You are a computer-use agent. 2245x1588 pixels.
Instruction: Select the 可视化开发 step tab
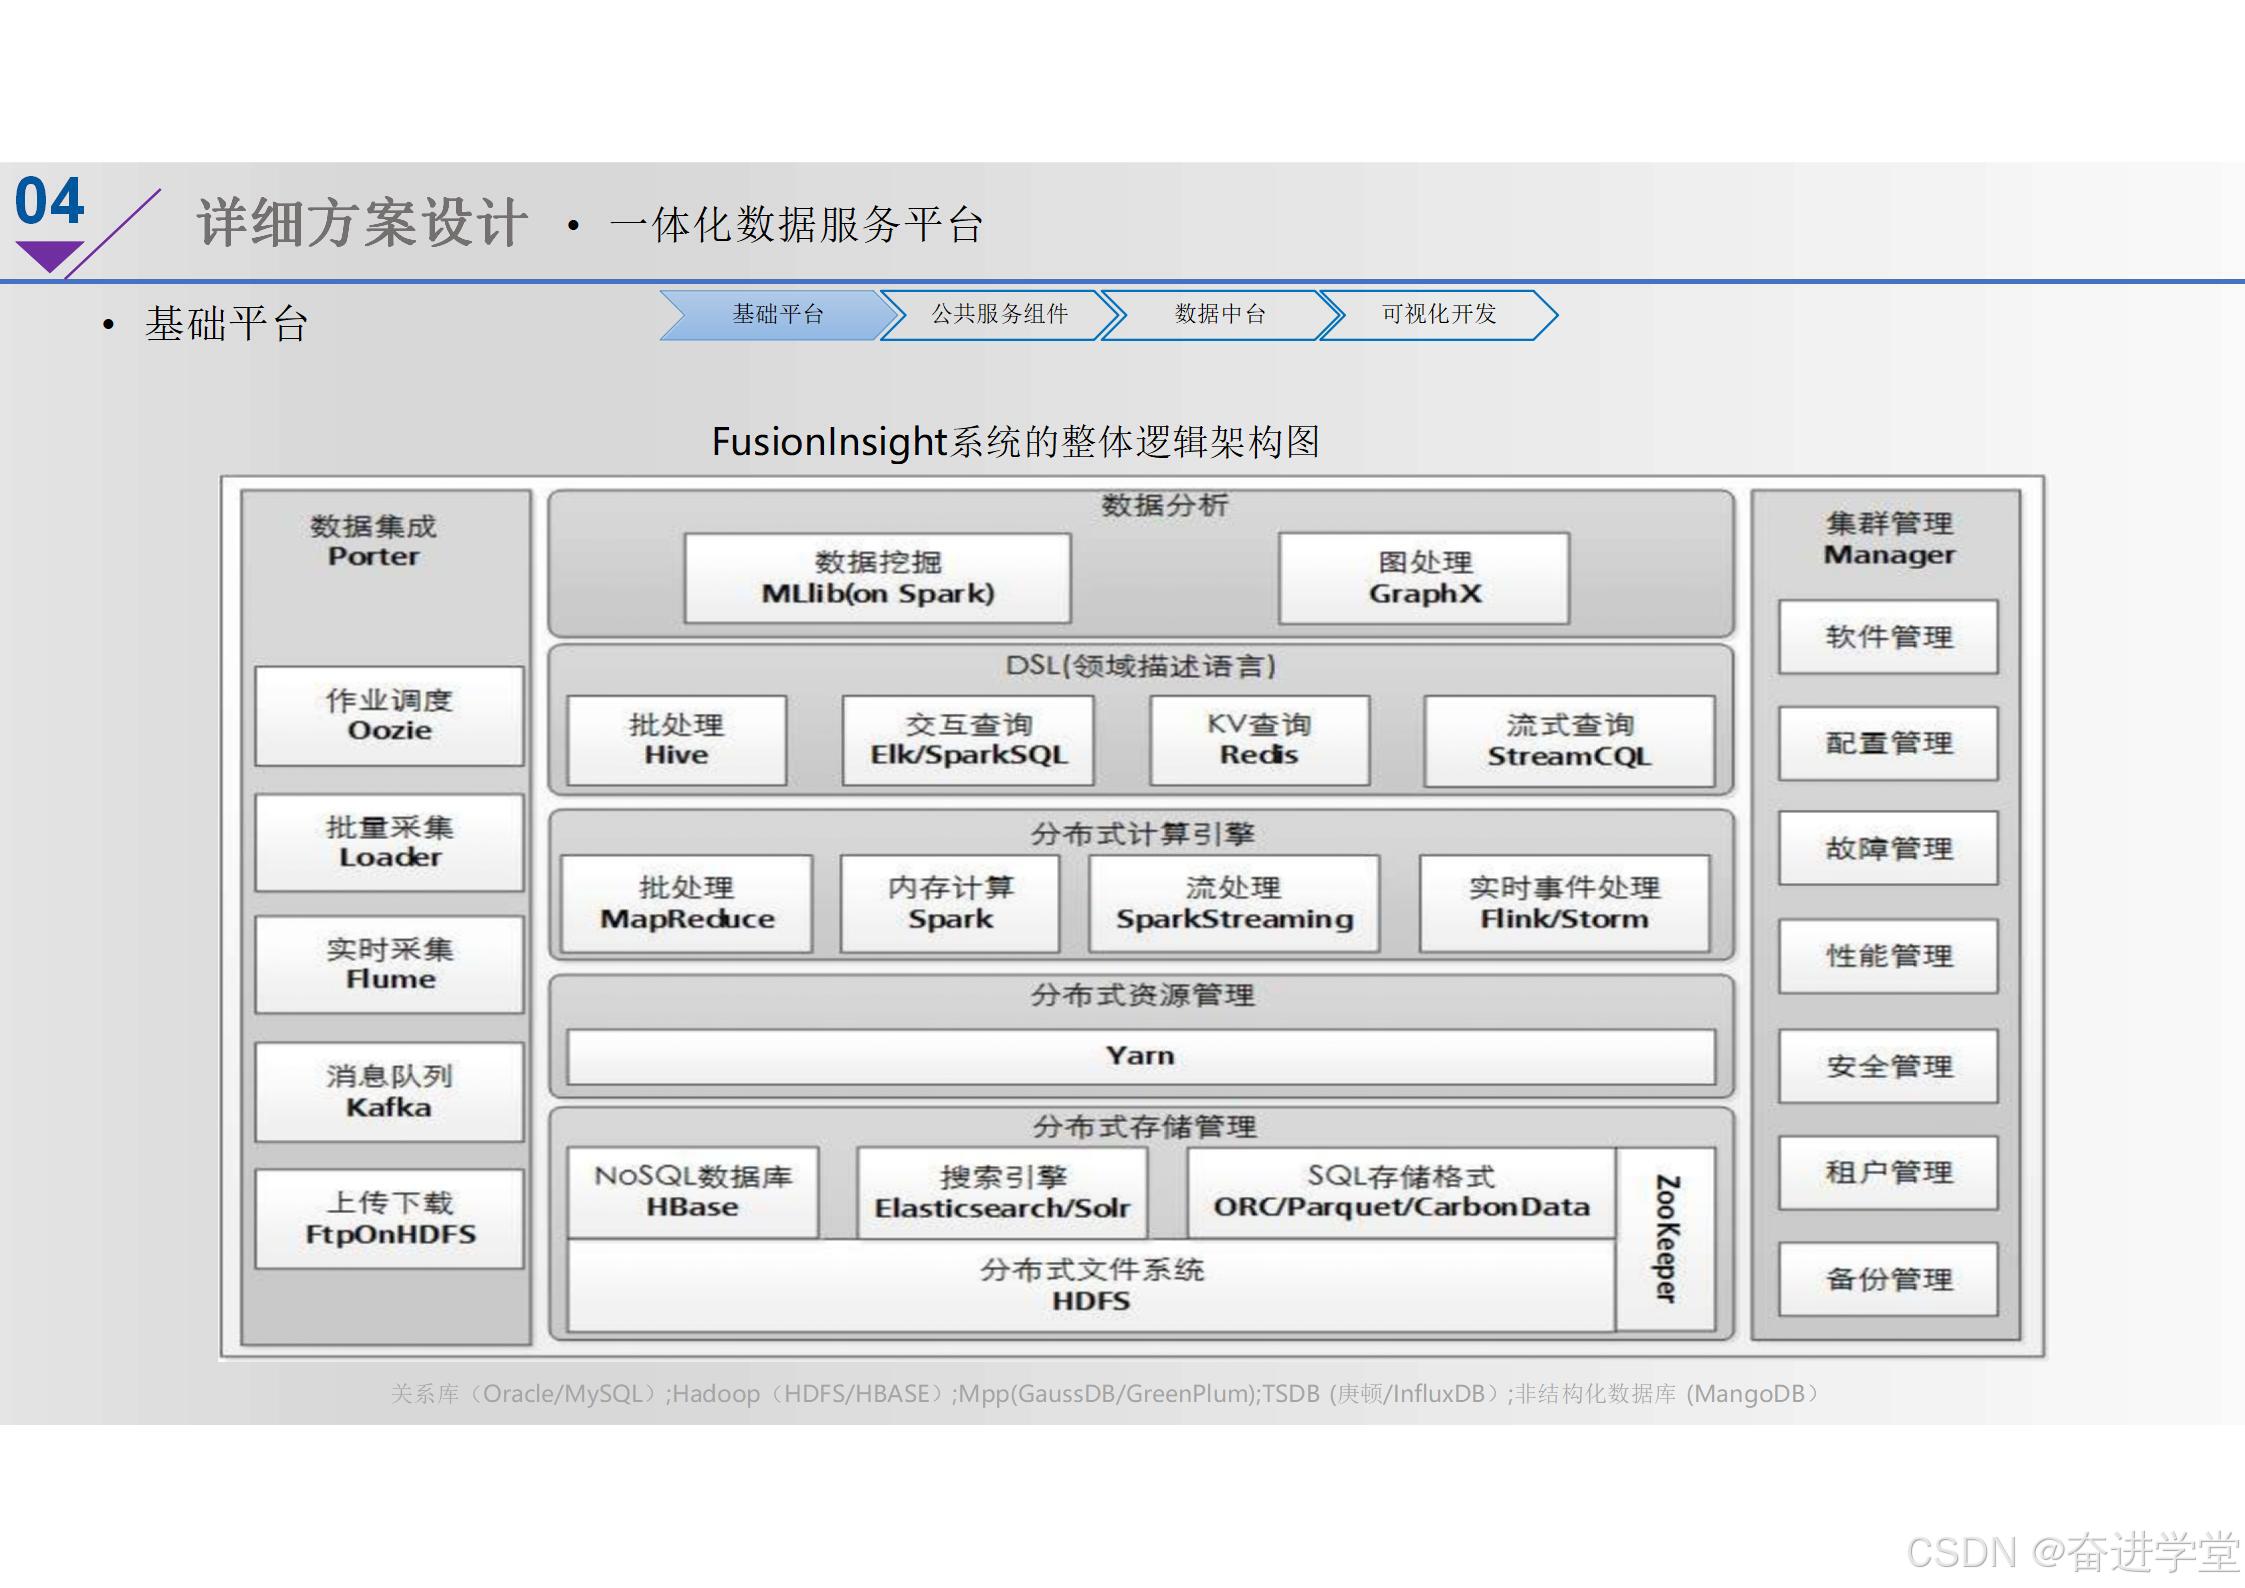coord(1439,315)
